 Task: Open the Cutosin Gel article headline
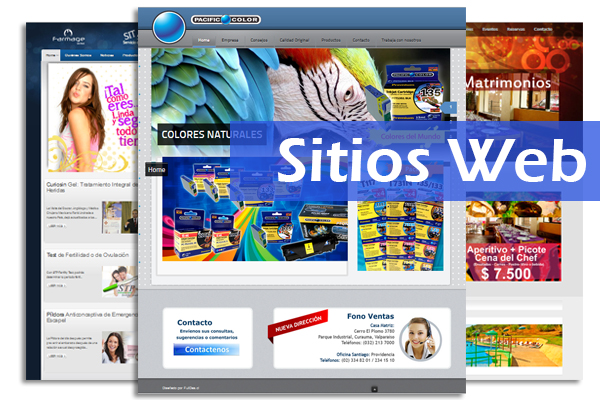point(92,187)
